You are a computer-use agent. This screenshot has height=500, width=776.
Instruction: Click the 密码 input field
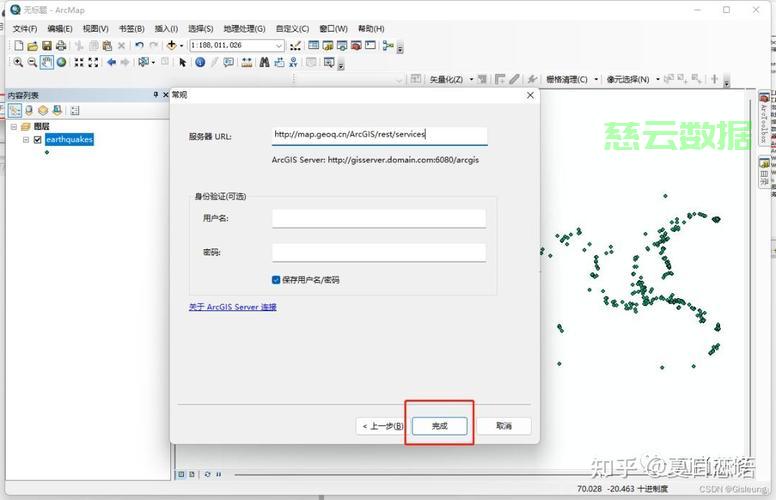[379, 252]
